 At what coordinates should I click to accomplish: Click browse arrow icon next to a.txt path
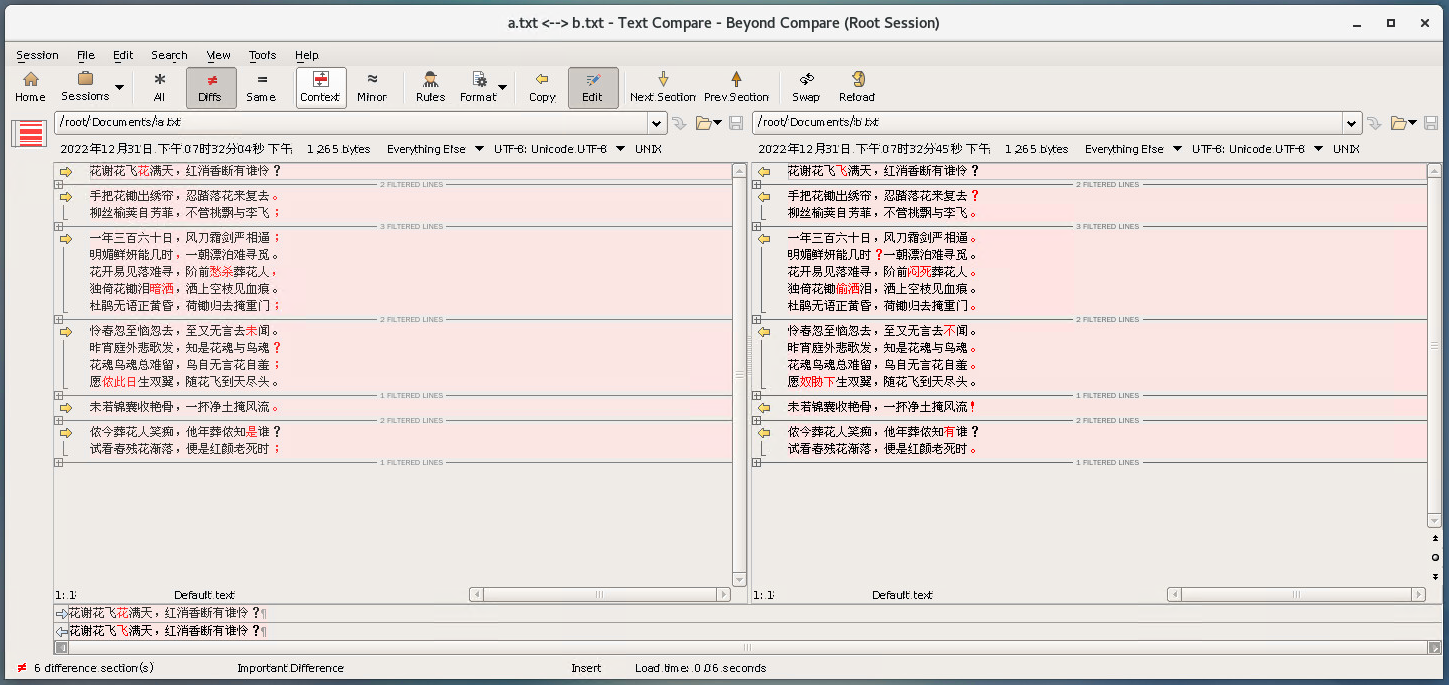(x=679, y=123)
